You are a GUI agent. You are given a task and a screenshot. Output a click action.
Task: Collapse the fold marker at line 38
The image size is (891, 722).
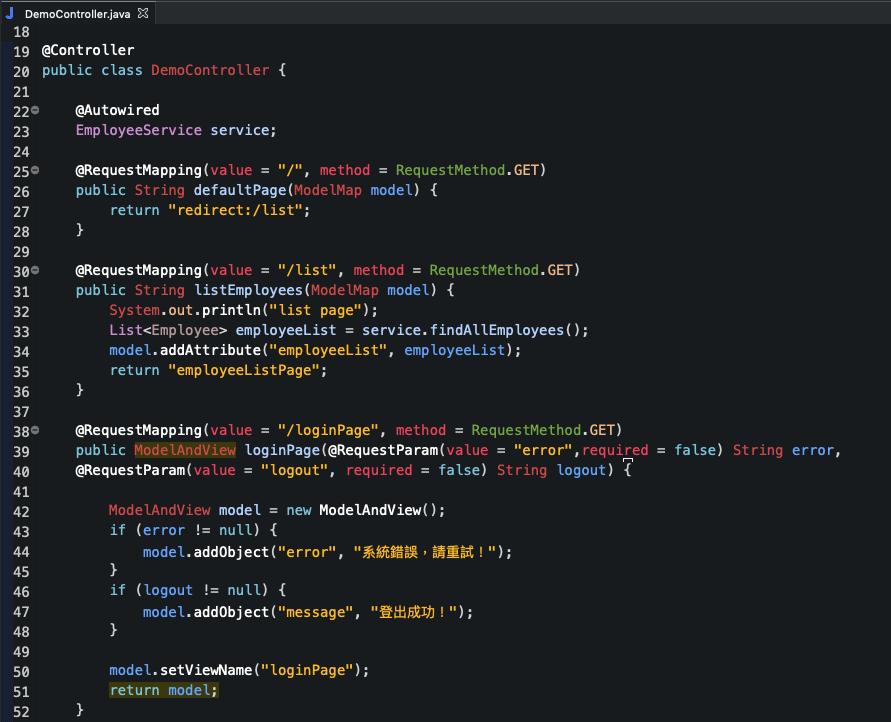(35, 430)
